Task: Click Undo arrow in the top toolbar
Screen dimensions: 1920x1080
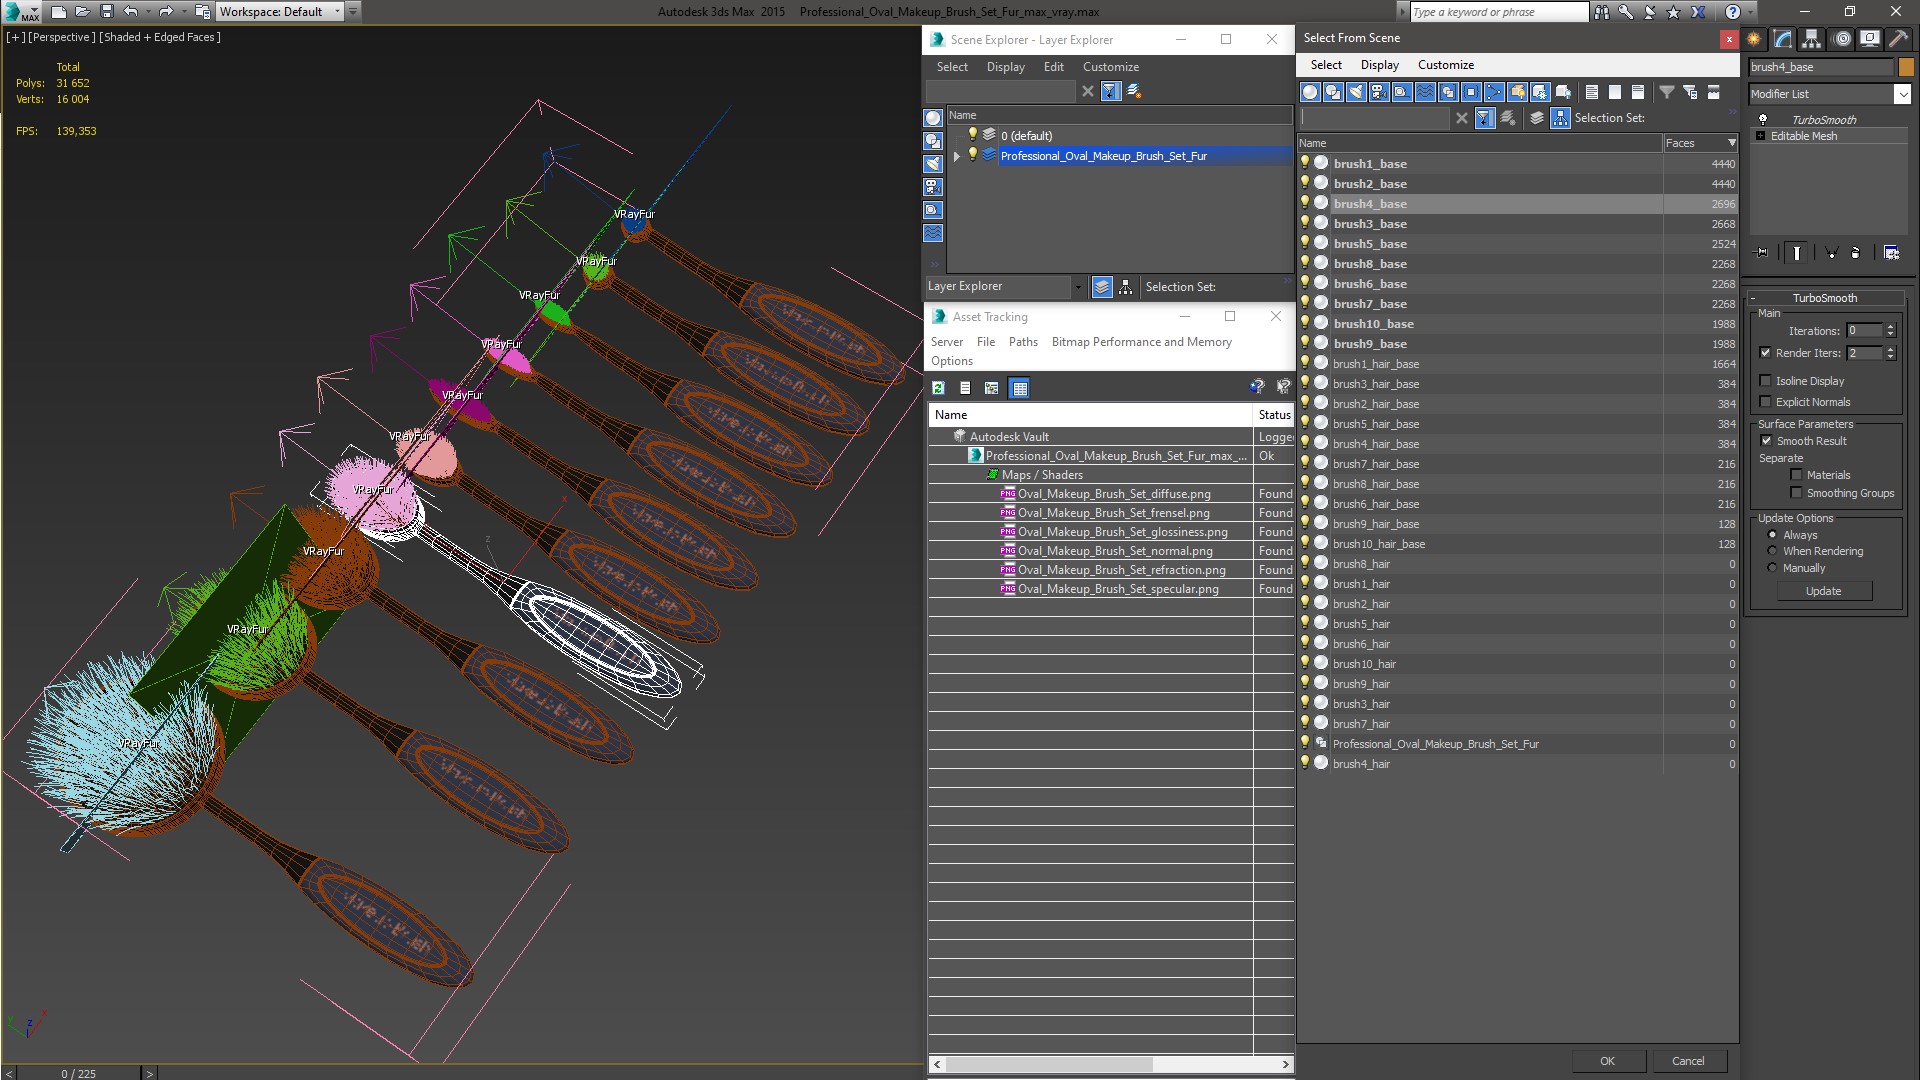Action: (130, 12)
